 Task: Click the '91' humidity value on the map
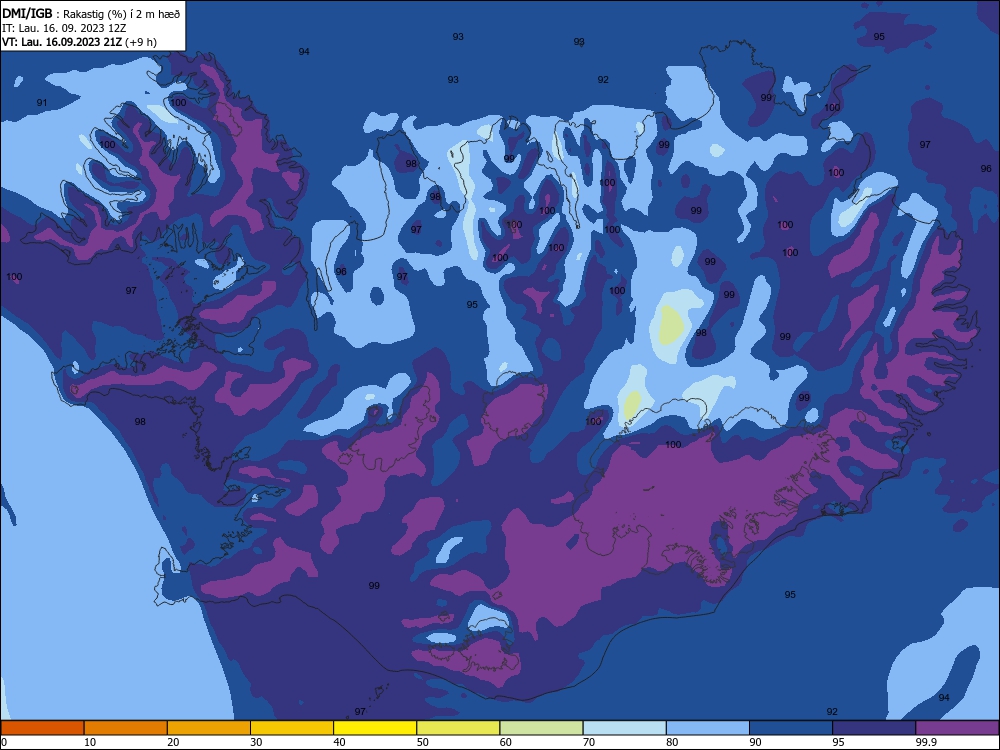42,103
